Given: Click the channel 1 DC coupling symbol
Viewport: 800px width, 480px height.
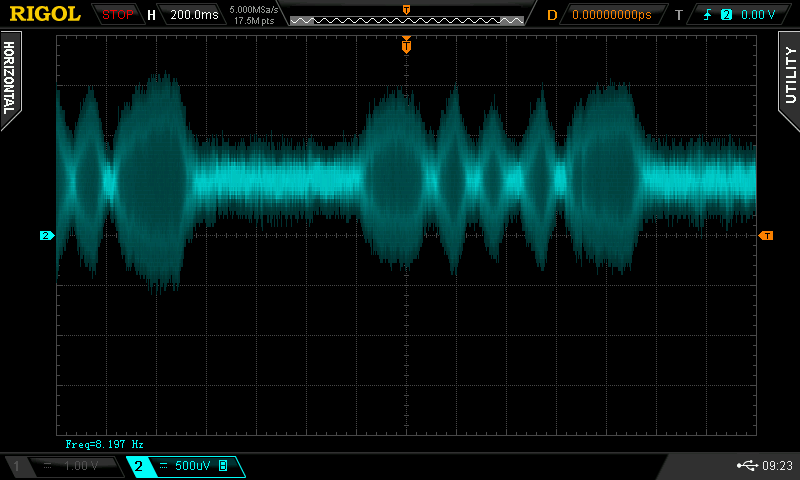Looking at the screenshot, I should pyautogui.click(x=47, y=466).
